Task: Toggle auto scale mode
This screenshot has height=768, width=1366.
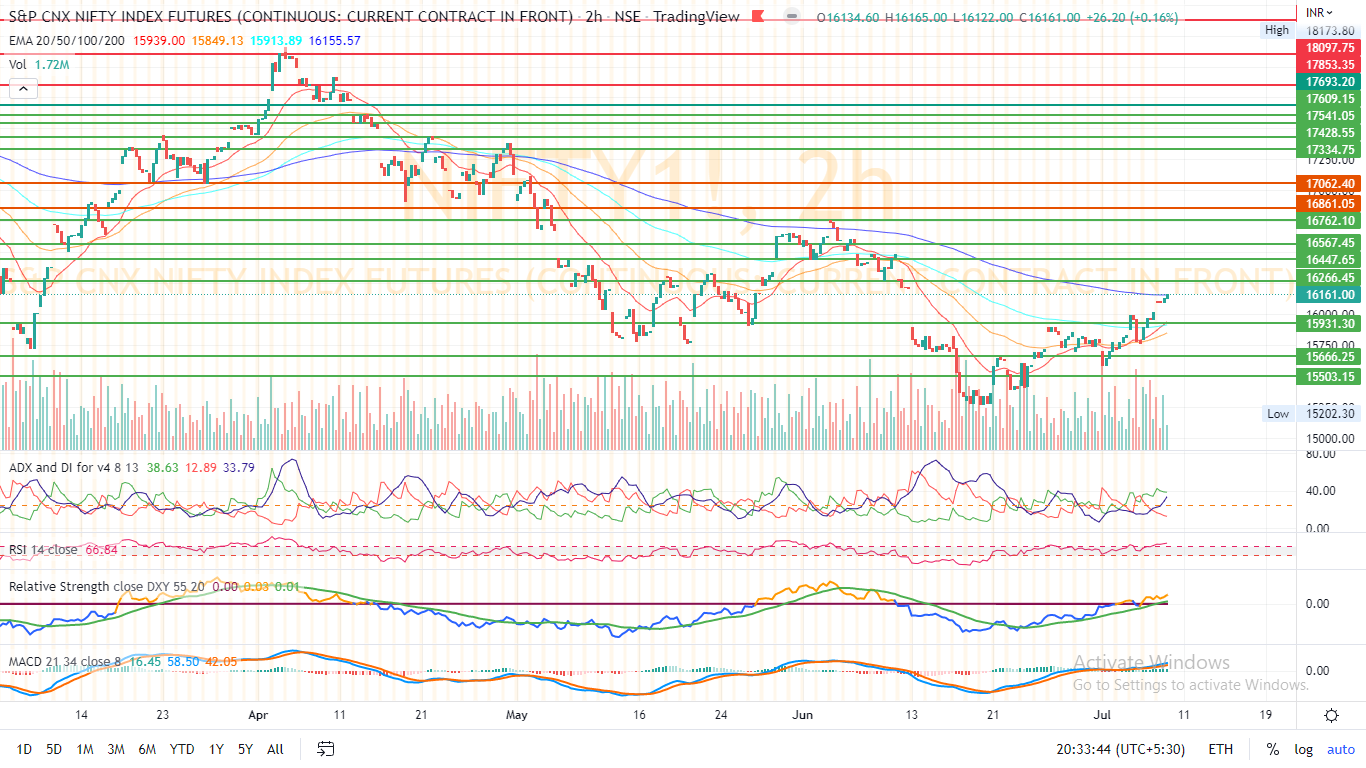Action: click(1340, 749)
